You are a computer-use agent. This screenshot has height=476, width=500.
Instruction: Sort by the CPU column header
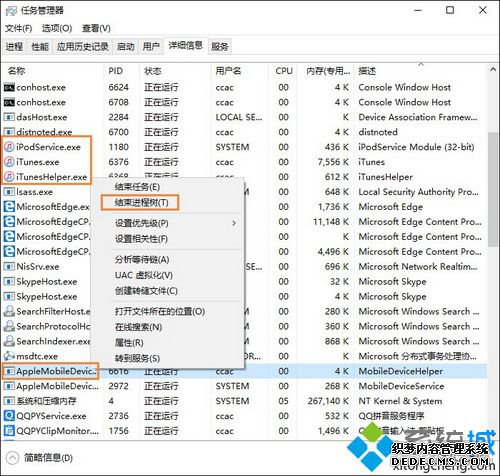(284, 71)
